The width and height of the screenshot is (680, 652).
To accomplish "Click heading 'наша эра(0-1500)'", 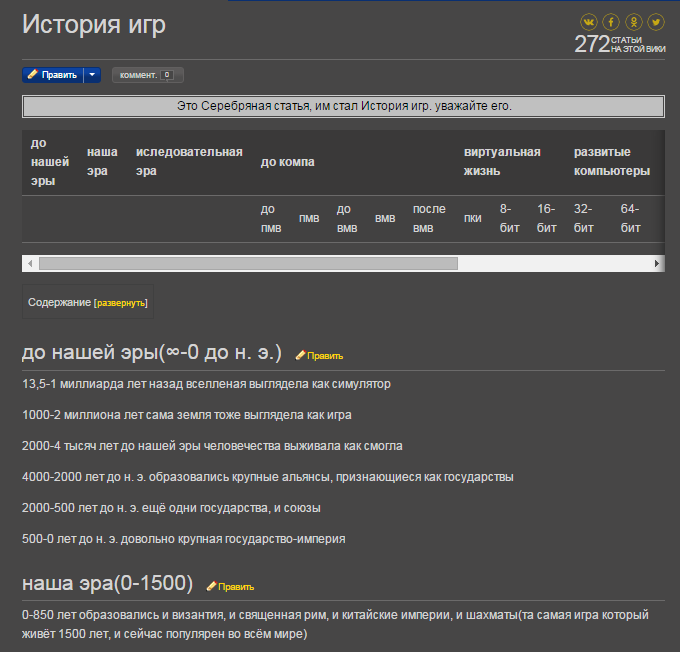I will tap(108, 583).
